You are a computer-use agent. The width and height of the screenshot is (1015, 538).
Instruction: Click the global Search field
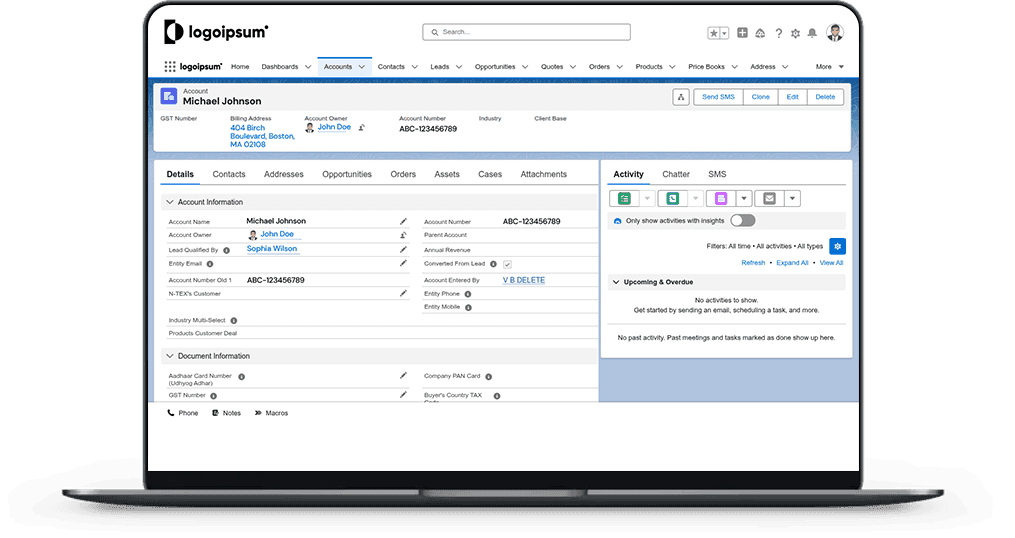point(526,32)
